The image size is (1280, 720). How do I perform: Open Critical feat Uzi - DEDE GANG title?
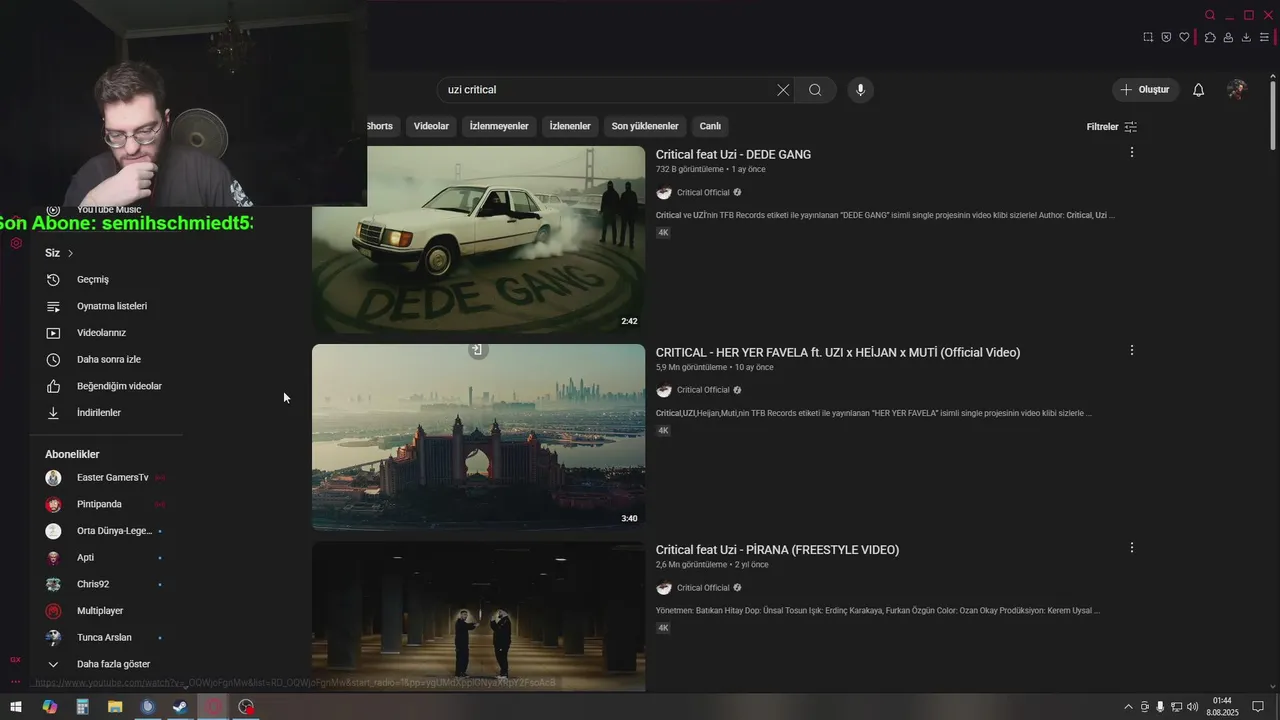point(733,154)
